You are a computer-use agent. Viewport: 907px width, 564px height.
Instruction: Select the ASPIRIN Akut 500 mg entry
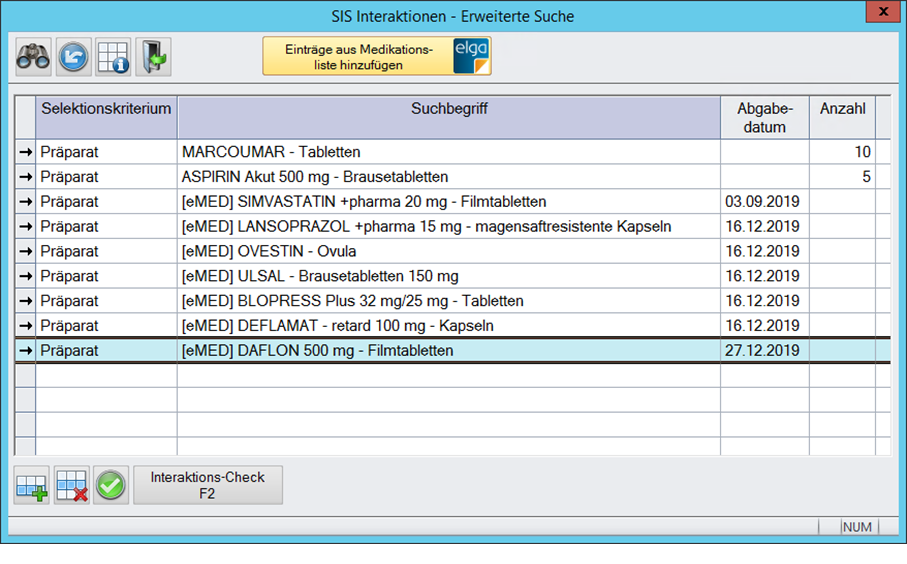point(449,177)
